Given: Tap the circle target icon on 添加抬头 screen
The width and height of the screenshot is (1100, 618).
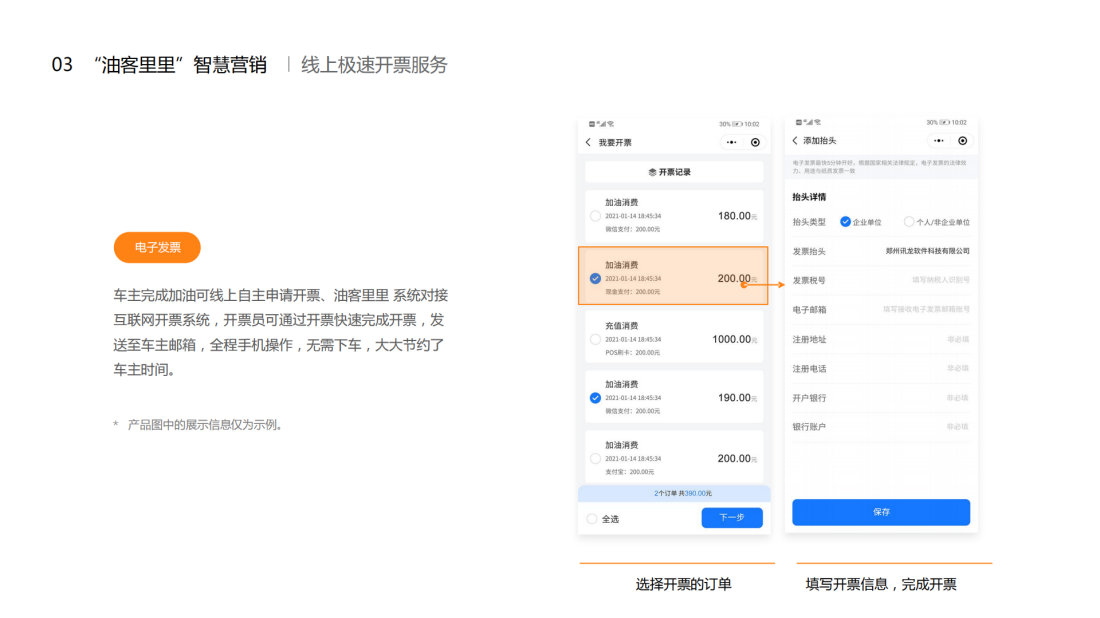Looking at the screenshot, I should (962, 141).
